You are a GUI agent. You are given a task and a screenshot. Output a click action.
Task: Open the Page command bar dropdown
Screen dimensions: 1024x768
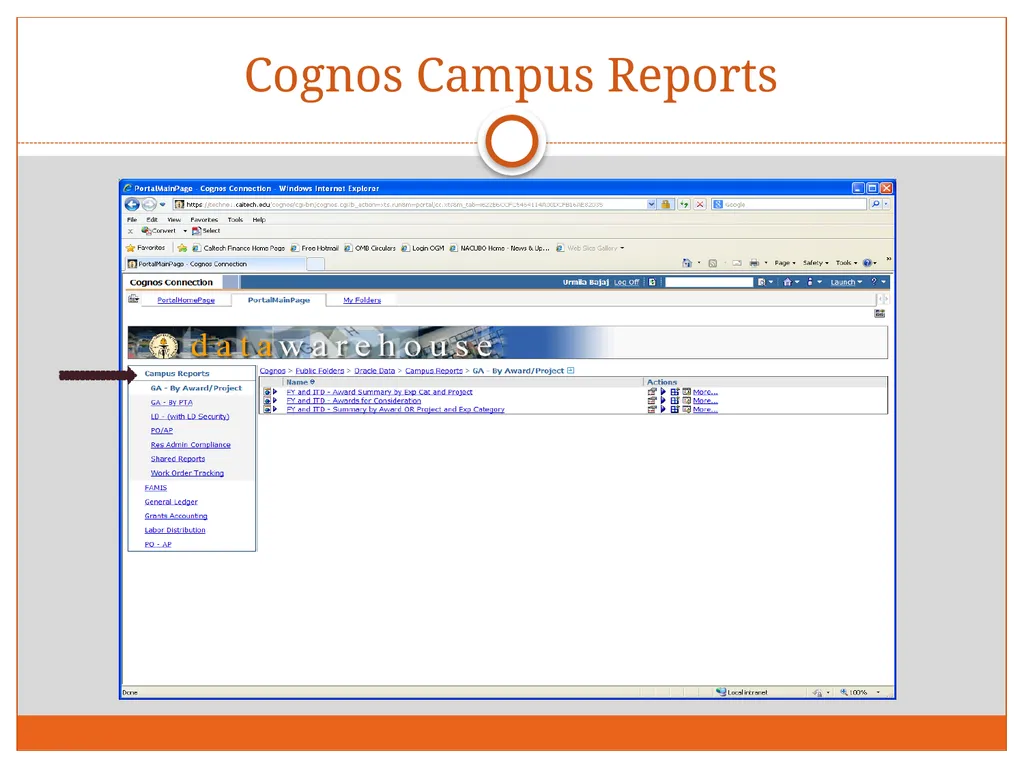click(x=785, y=263)
